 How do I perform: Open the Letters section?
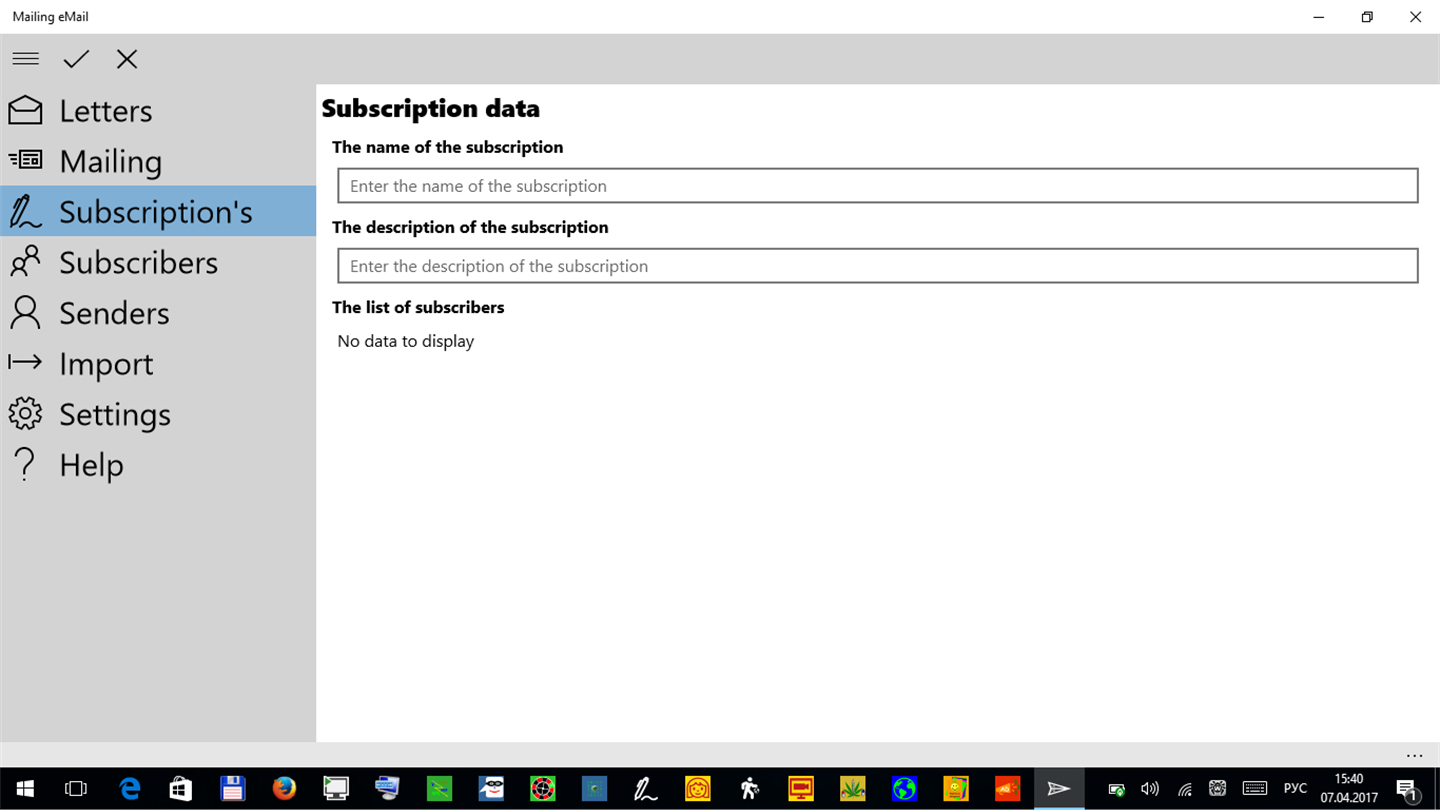tap(158, 110)
